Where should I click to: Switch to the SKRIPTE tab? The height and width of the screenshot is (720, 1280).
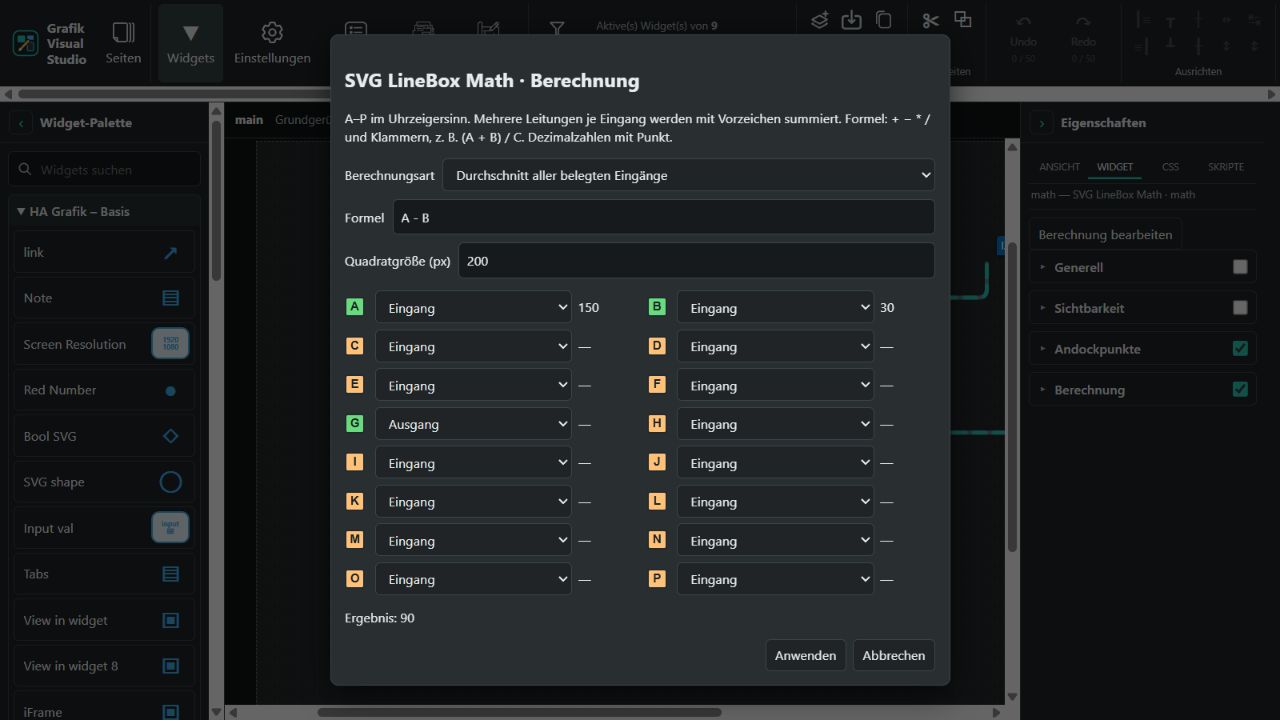click(1226, 167)
